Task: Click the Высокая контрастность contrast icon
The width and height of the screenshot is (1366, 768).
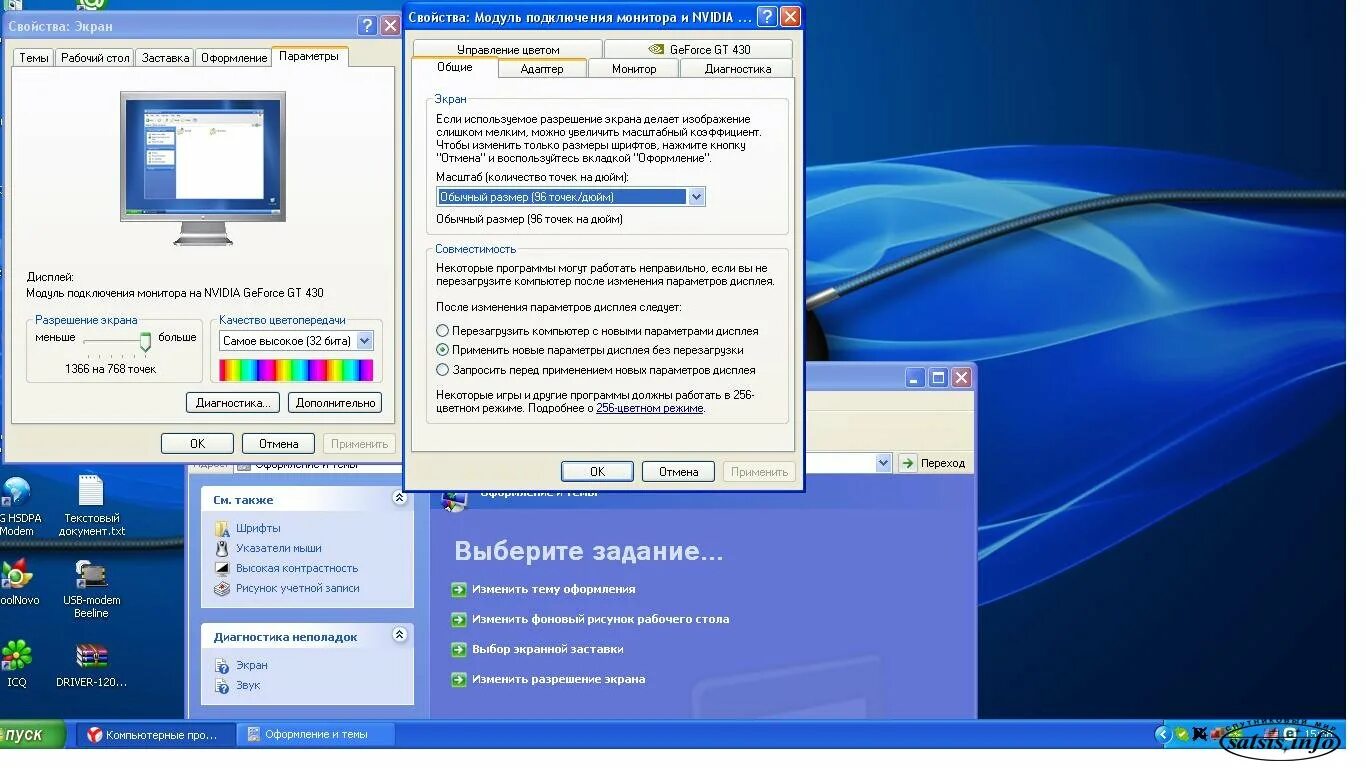Action: [x=222, y=568]
